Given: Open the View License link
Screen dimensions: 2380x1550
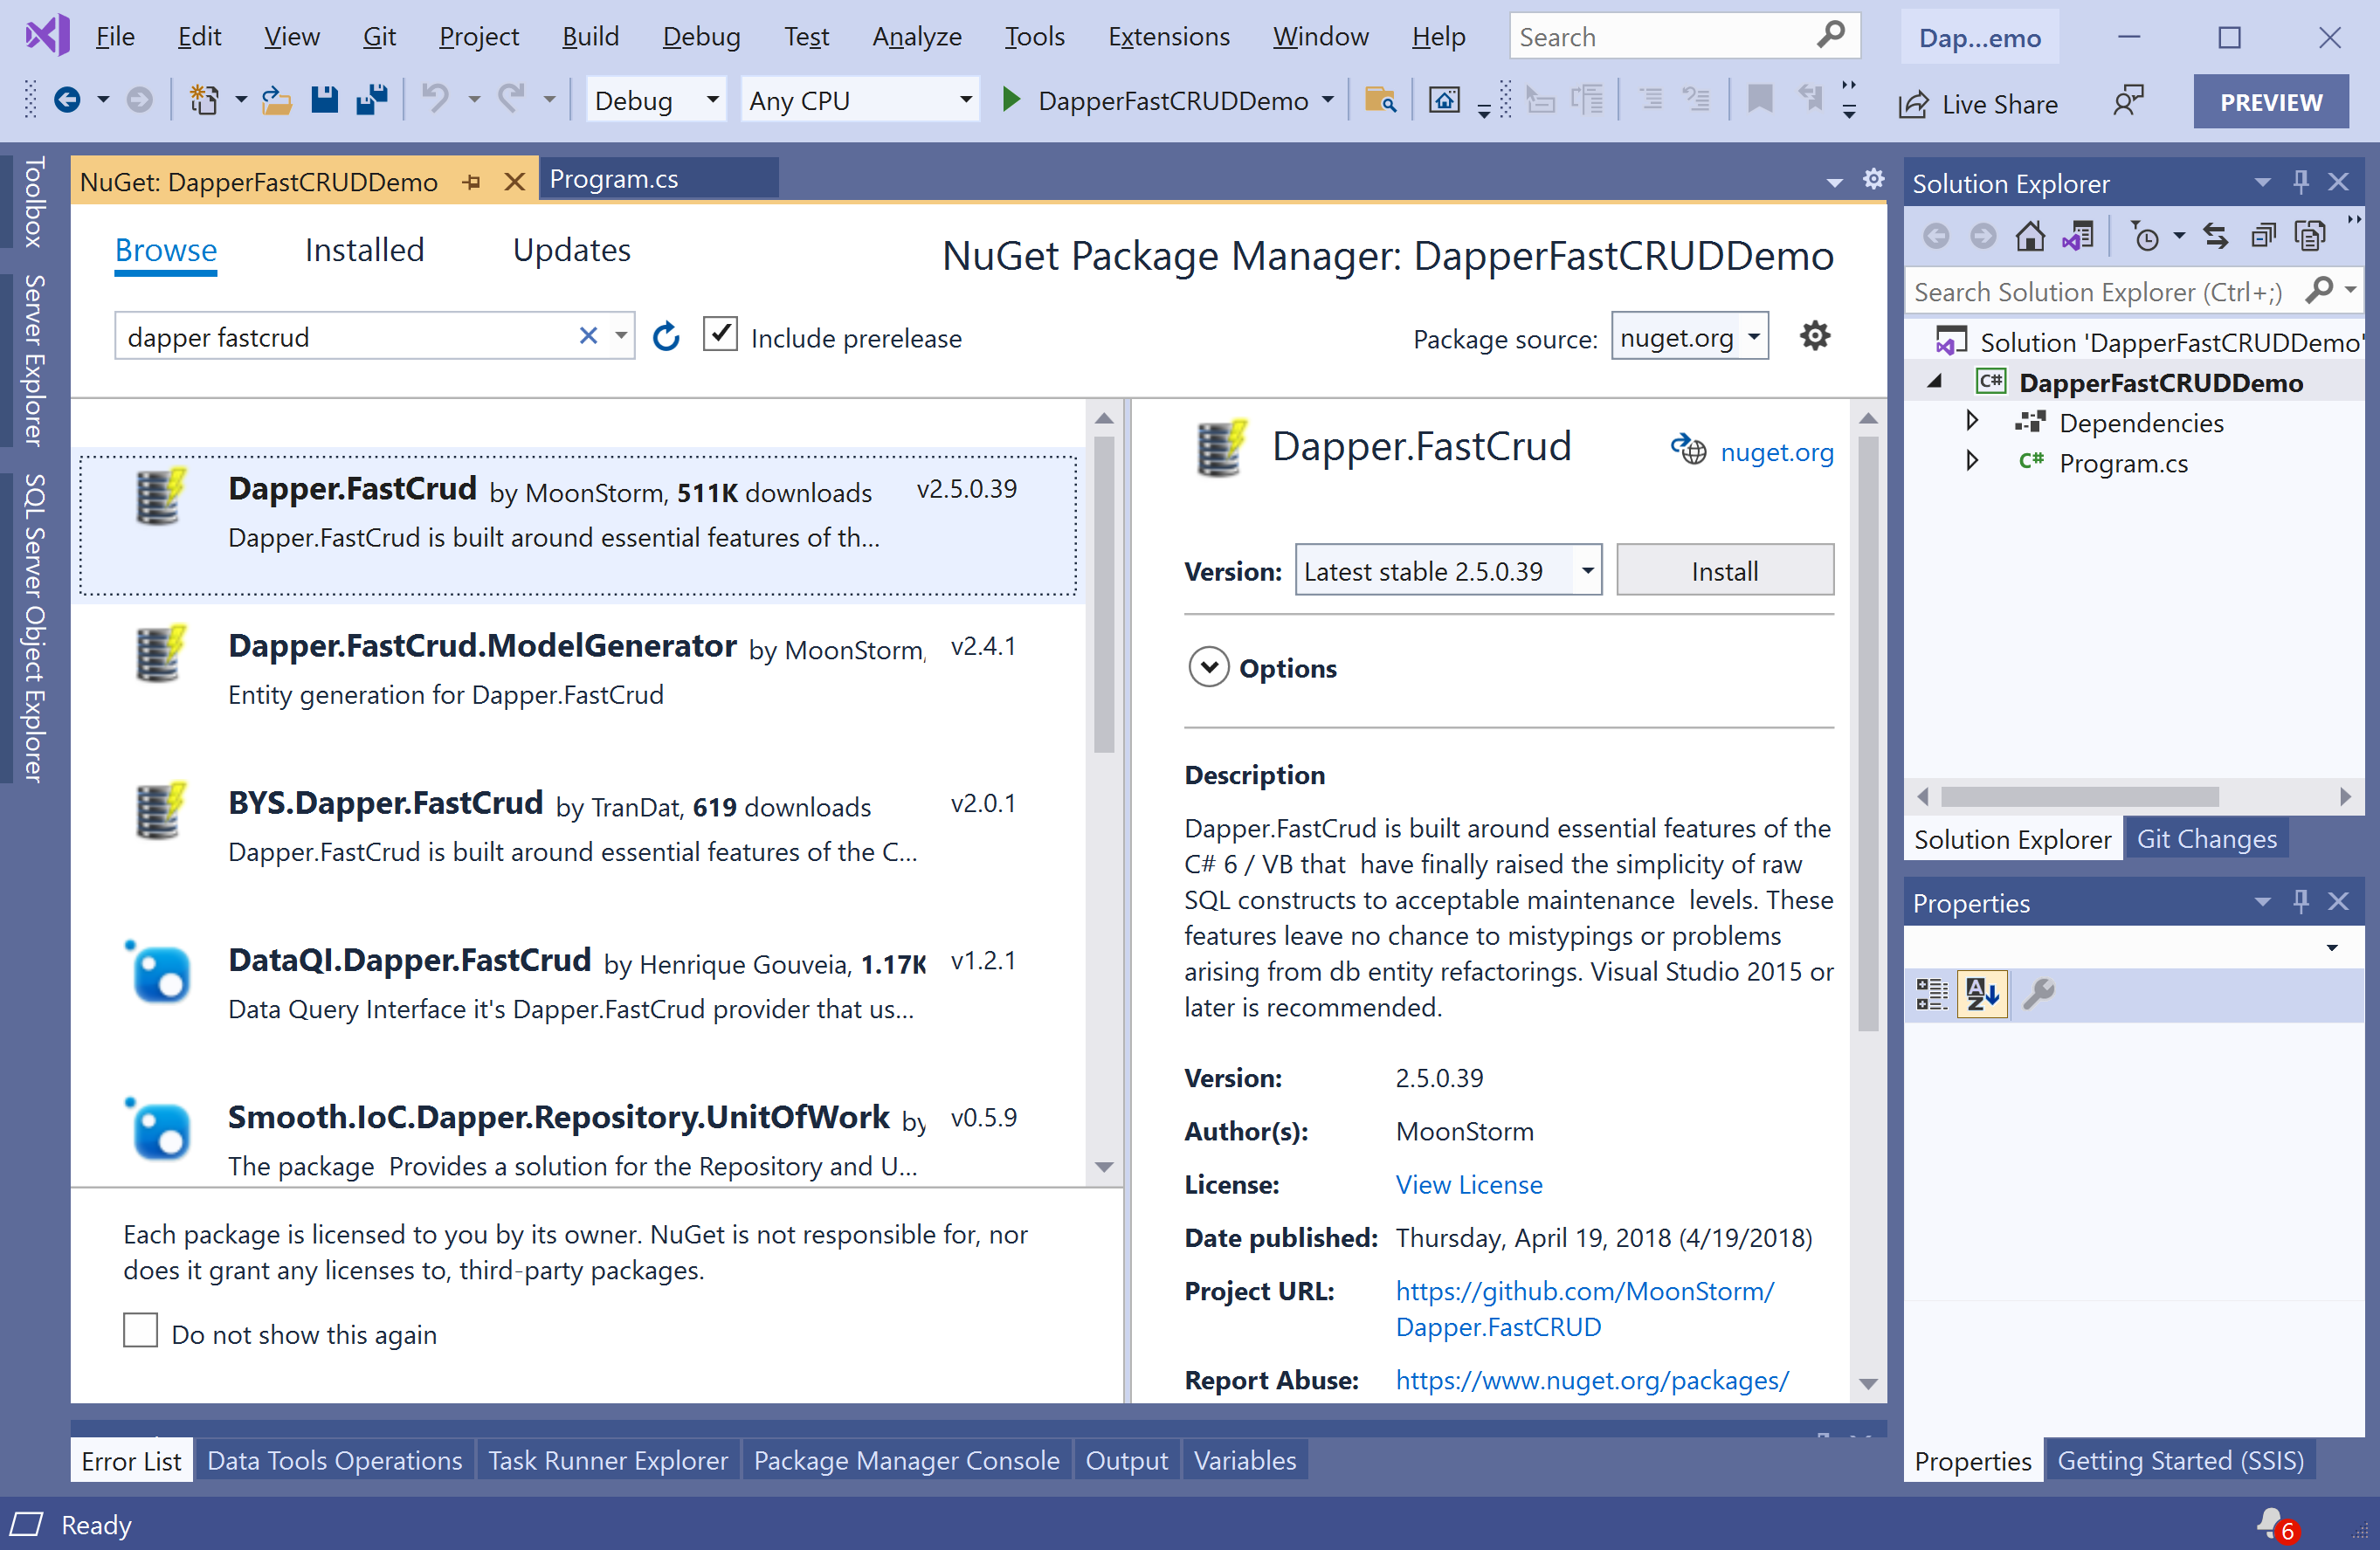Looking at the screenshot, I should pyautogui.click(x=1468, y=1185).
